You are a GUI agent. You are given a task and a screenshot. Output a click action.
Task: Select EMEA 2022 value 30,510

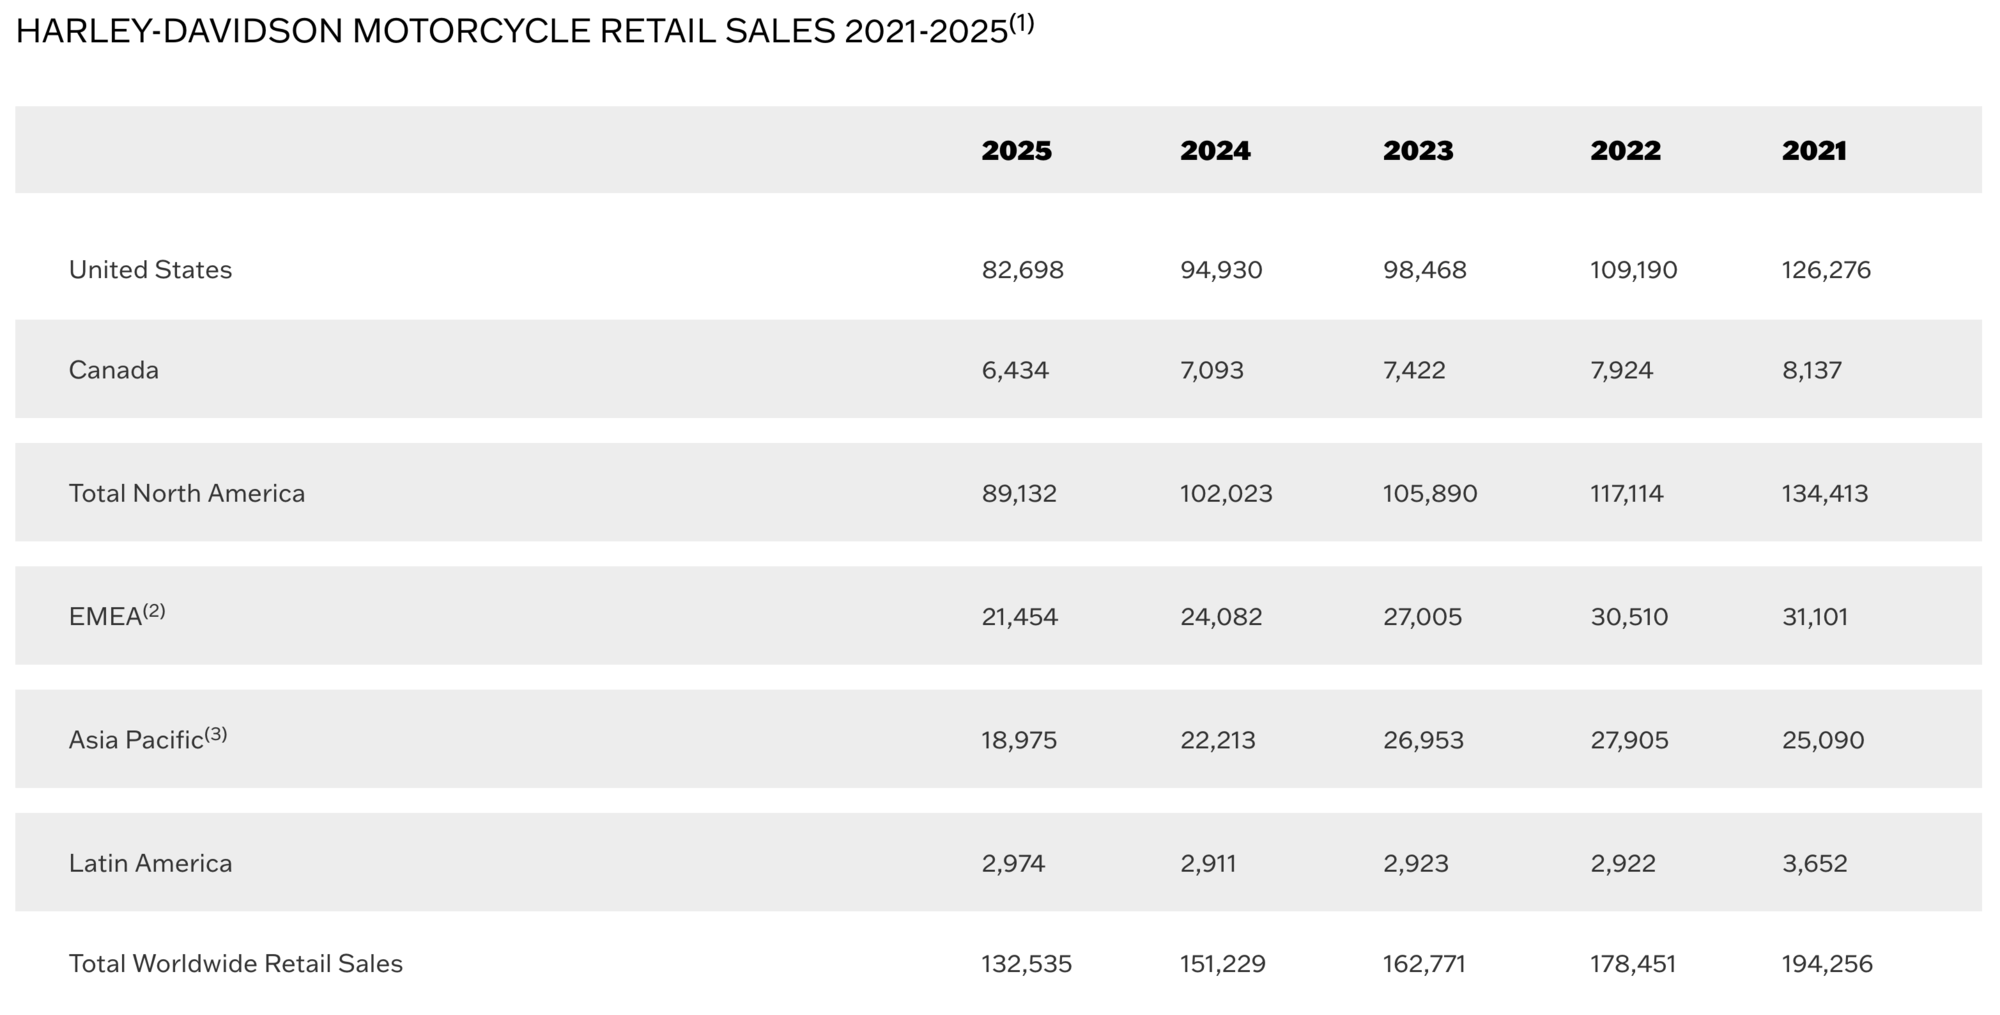(x=1629, y=617)
